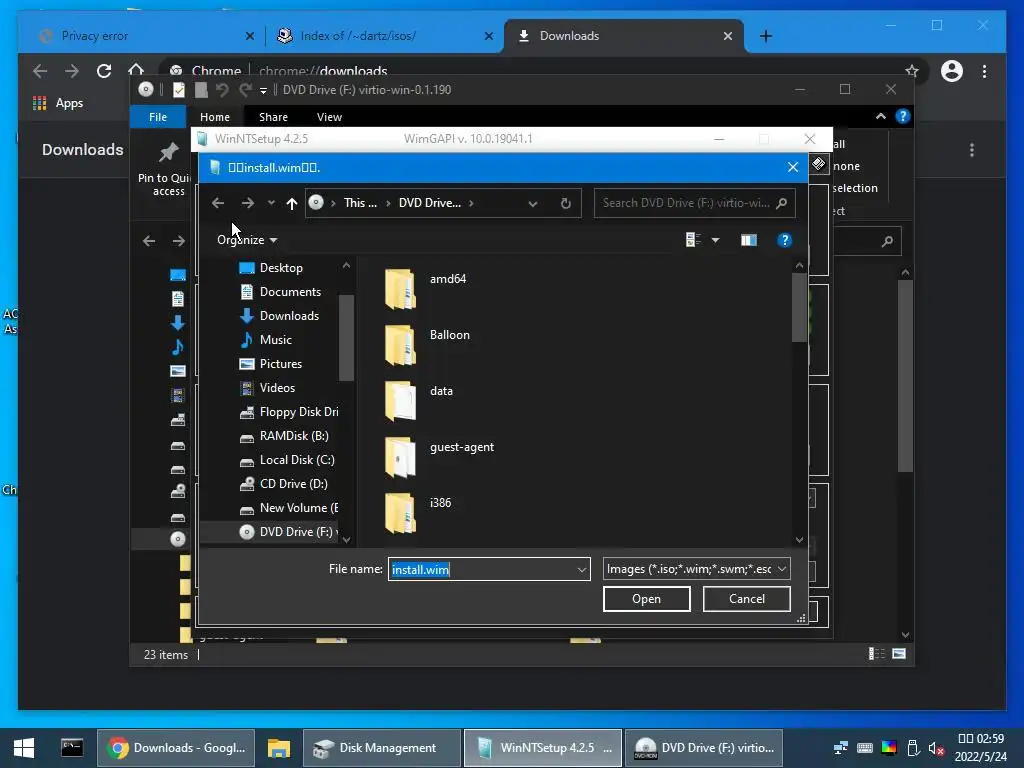1024x768 pixels.
Task: Click the File name input field
Action: coord(481,569)
